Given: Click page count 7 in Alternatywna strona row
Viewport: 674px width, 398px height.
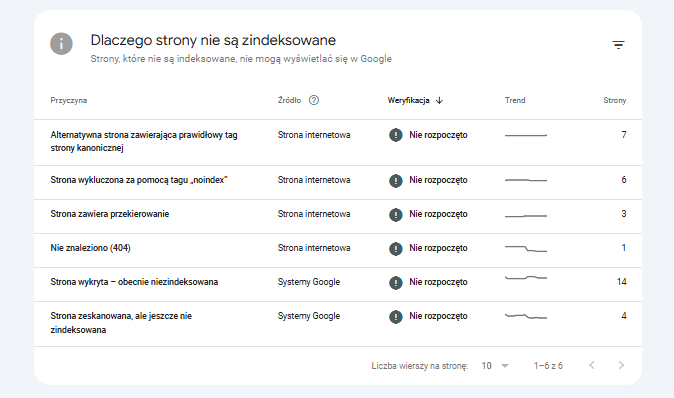Looking at the screenshot, I should pyautogui.click(x=624, y=135).
